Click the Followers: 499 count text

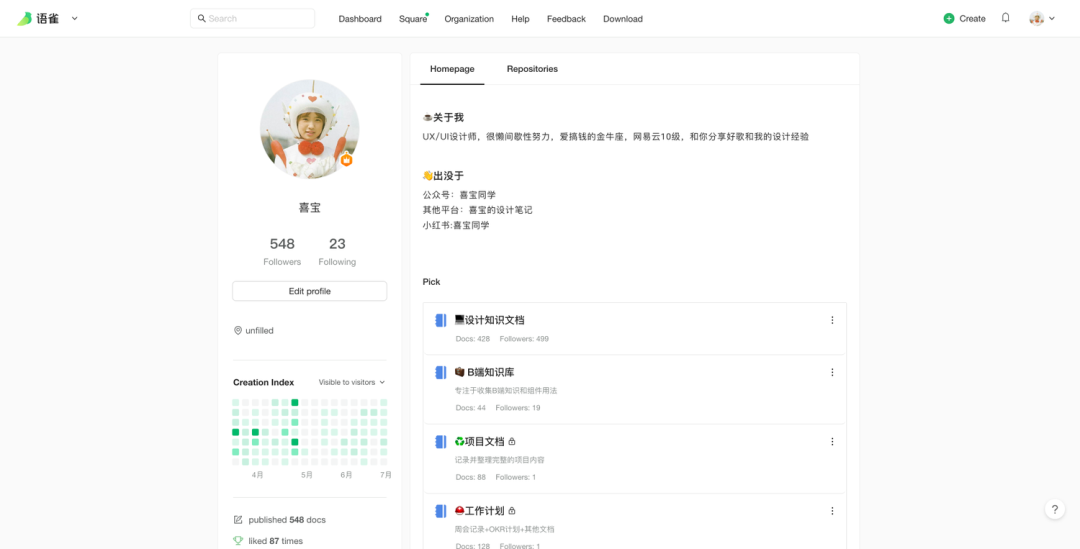point(524,339)
